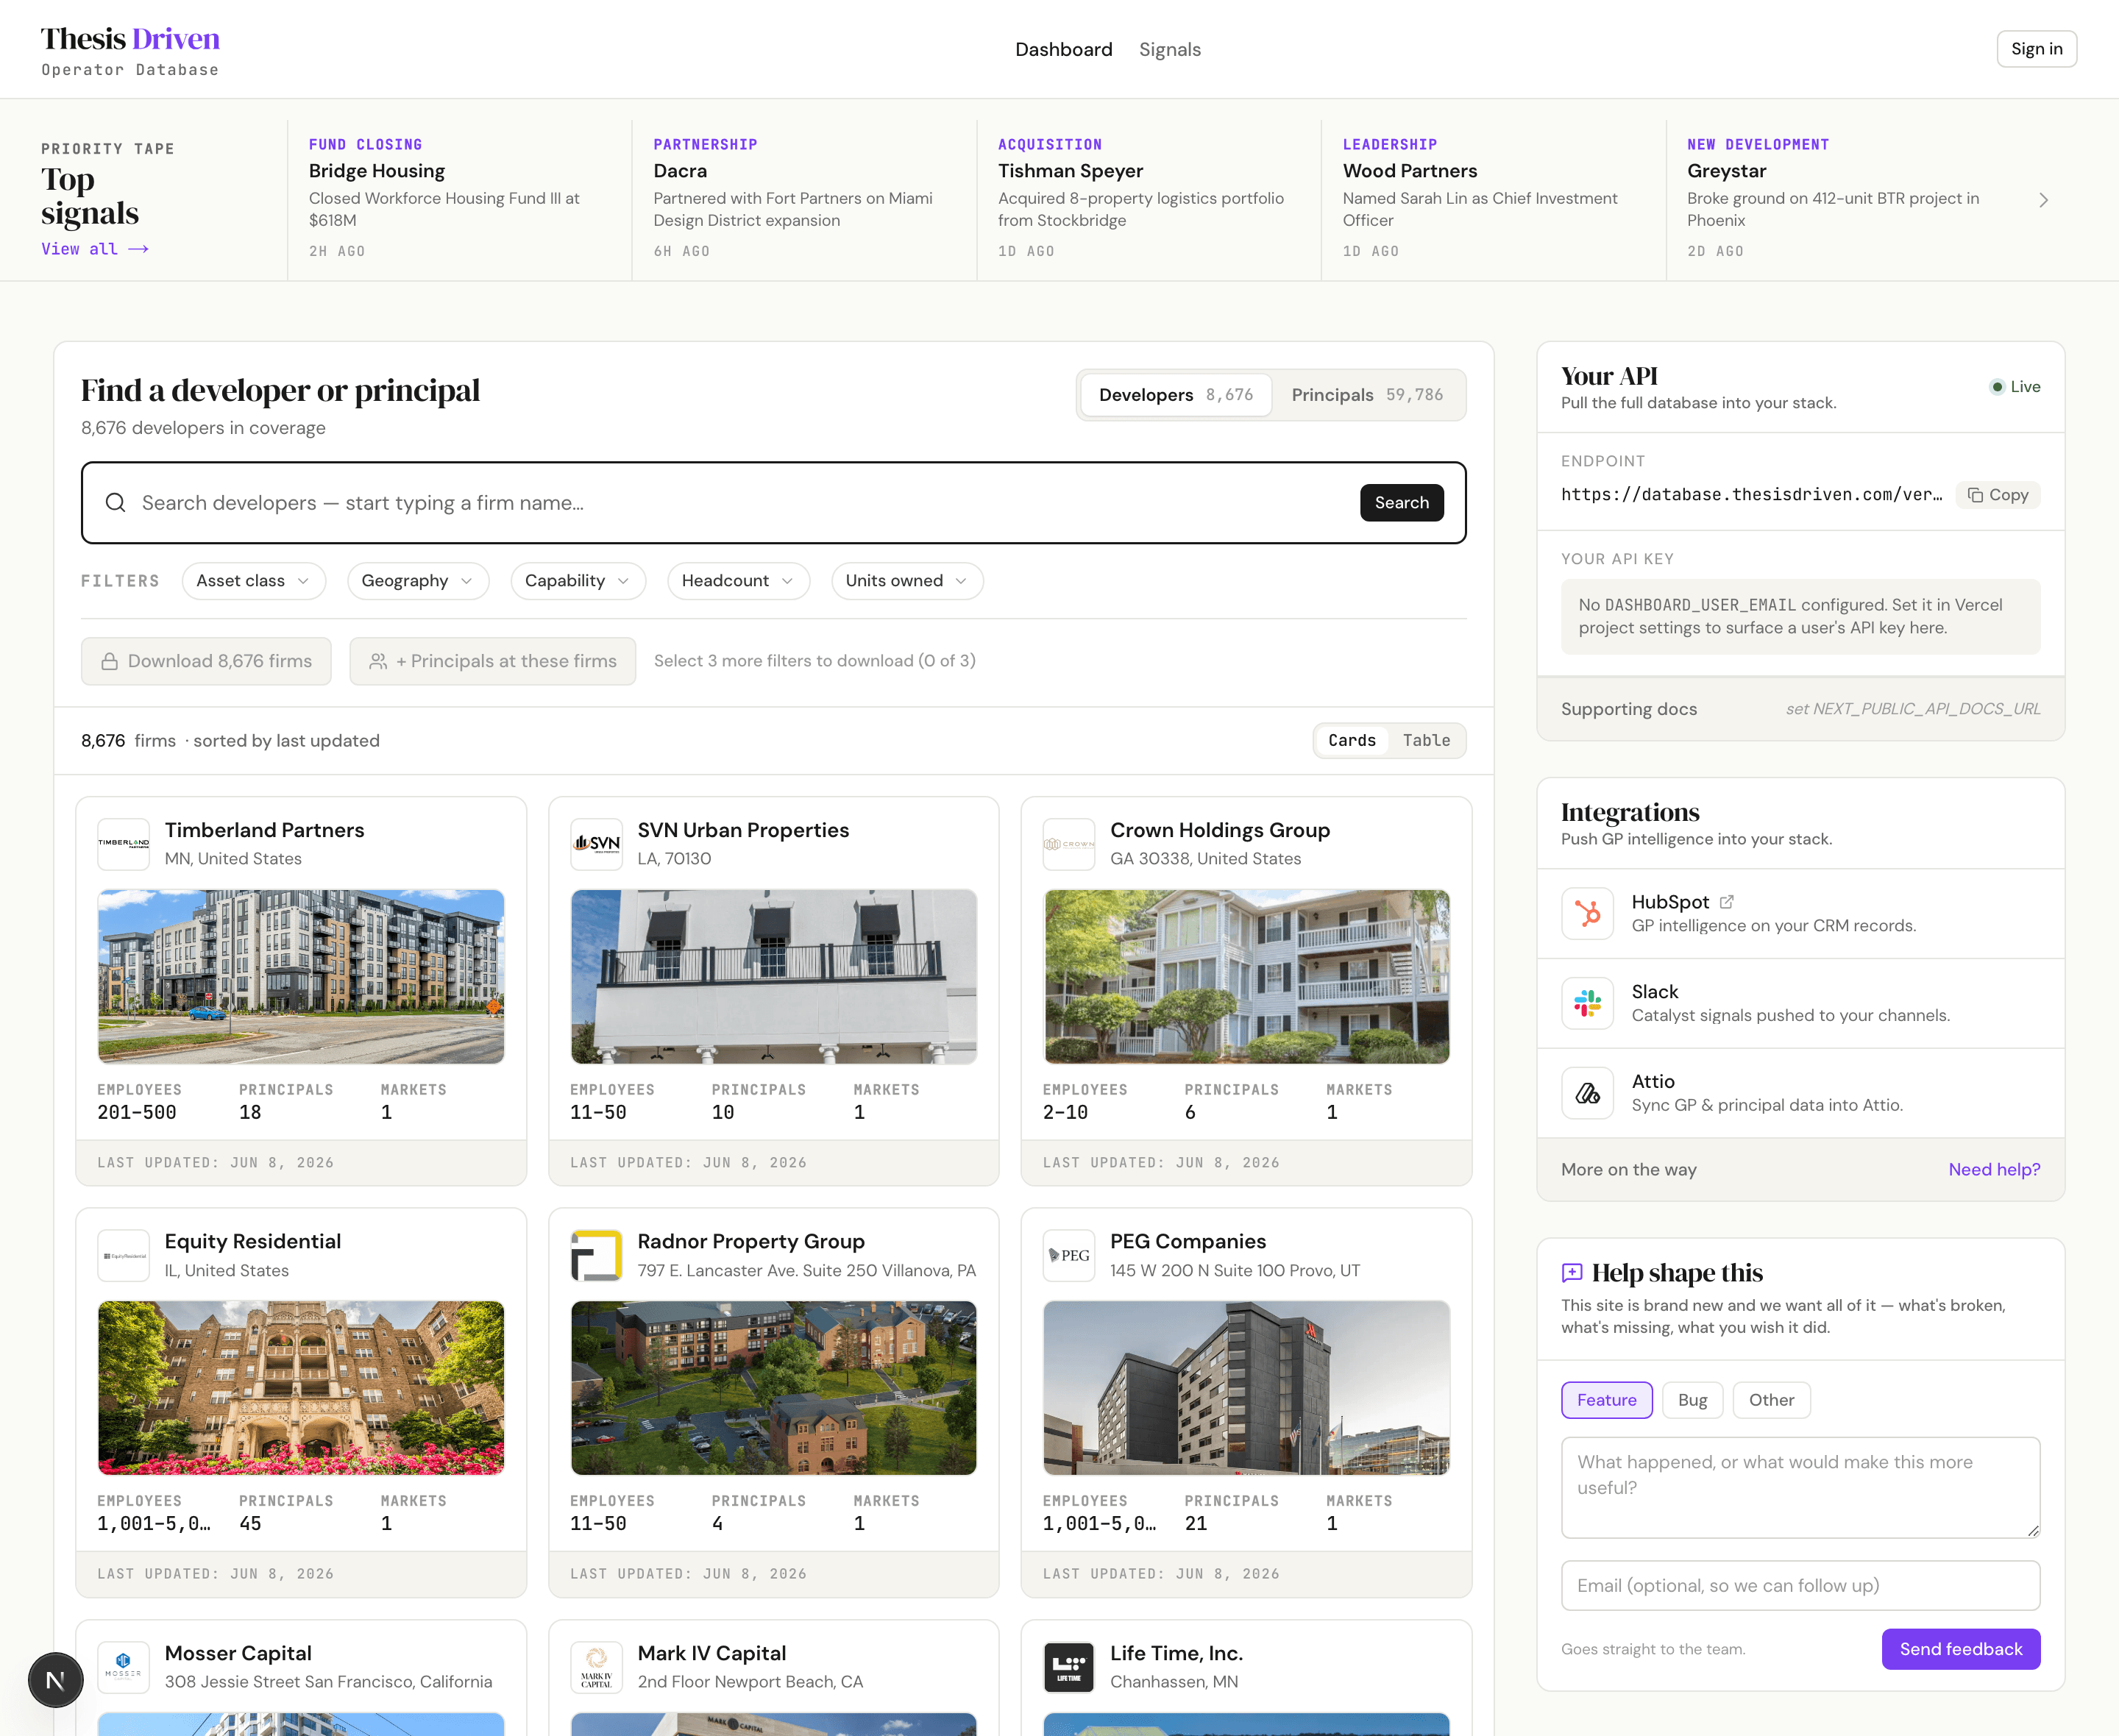Open the Geography filter dropdown

pyautogui.click(x=418, y=581)
